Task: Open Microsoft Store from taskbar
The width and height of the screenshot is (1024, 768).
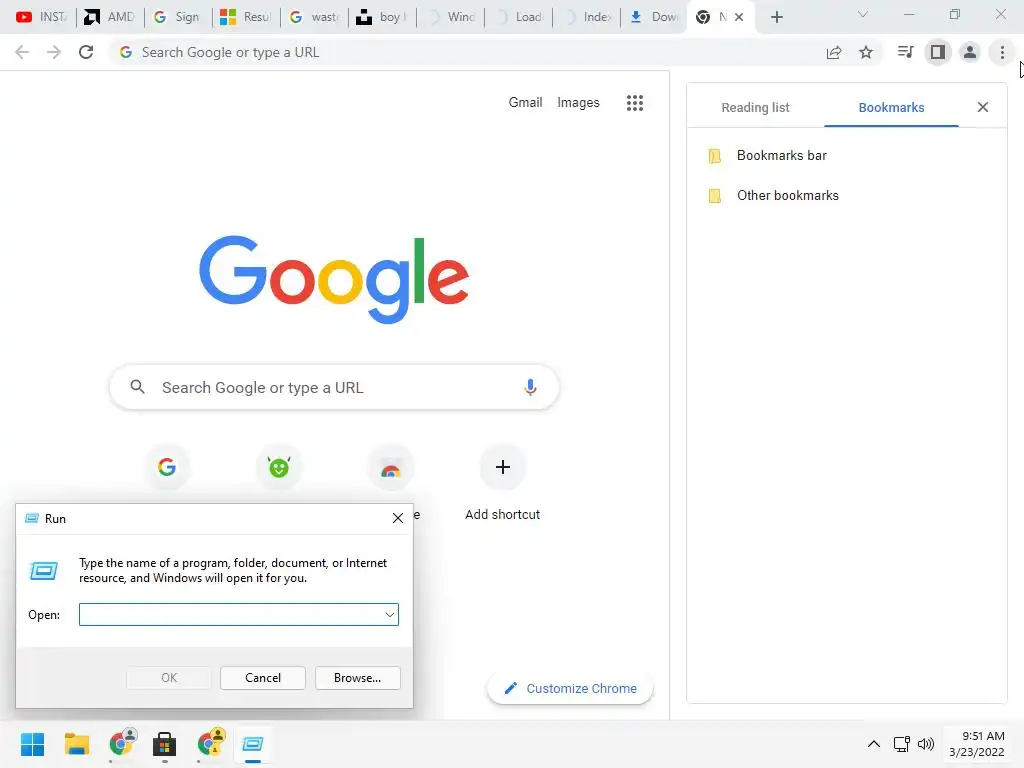Action: point(165,744)
